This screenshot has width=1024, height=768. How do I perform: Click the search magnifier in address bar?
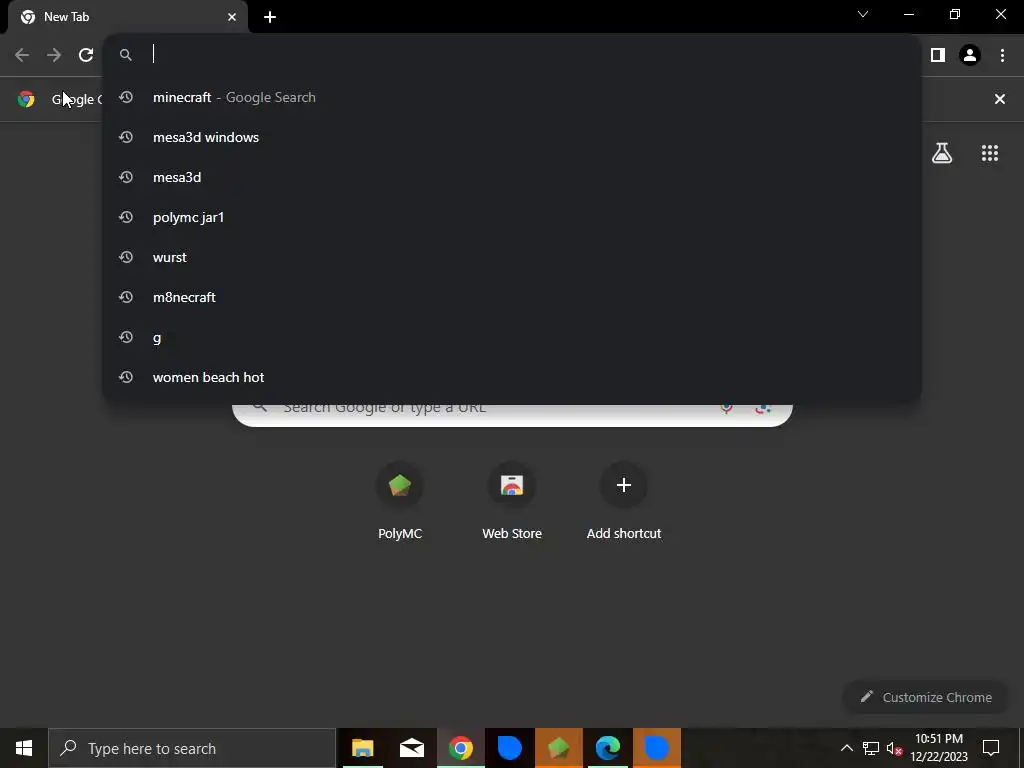[126, 55]
